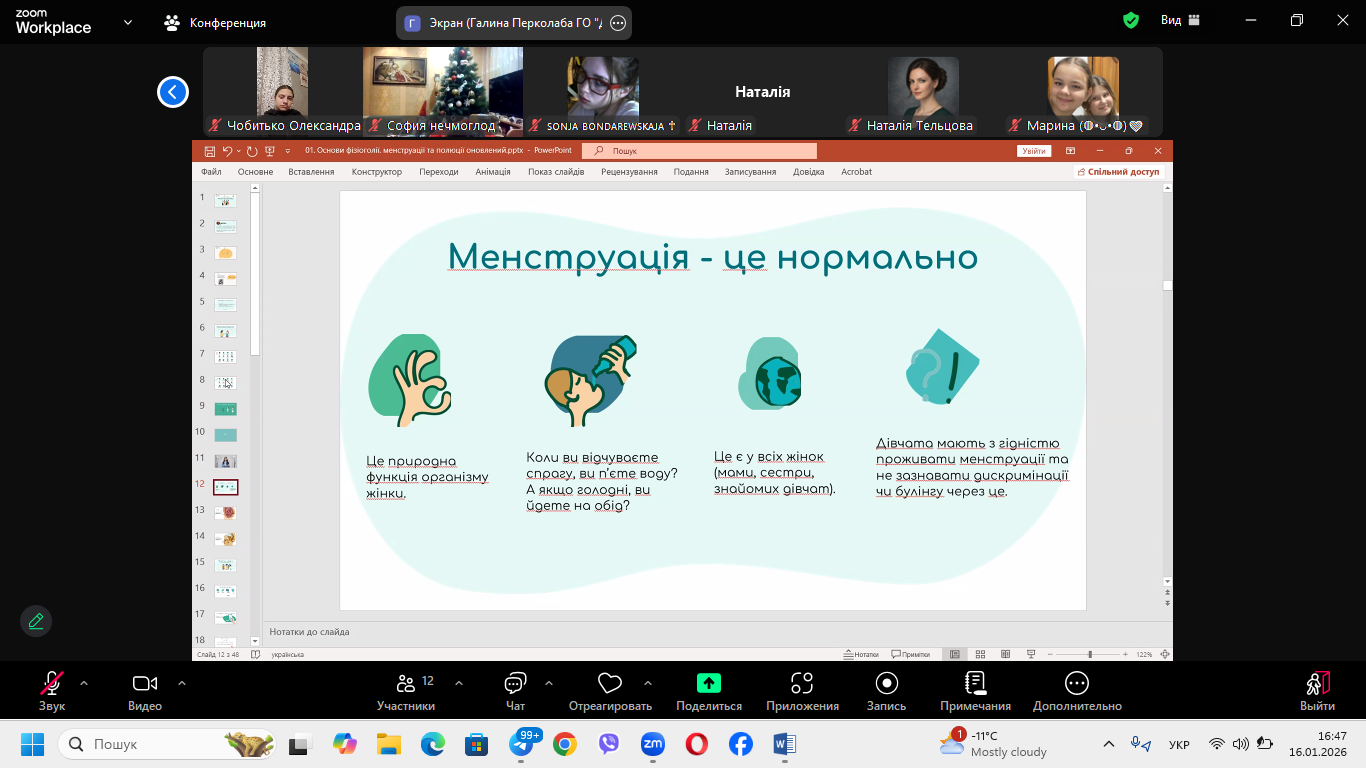1366x768 pixels.
Task: Open the Zoom Workplace dropdown chevron
Action: (x=128, y=22)
